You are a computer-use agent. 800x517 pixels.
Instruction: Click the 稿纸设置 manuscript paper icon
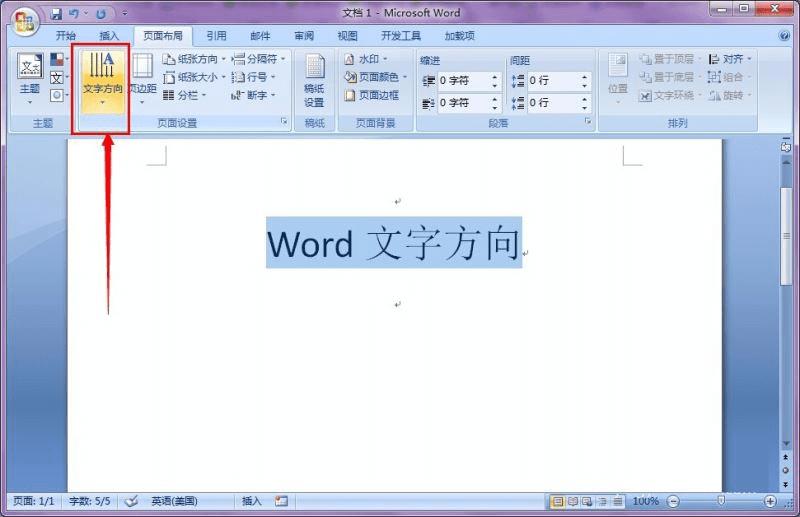coord(314,81)
